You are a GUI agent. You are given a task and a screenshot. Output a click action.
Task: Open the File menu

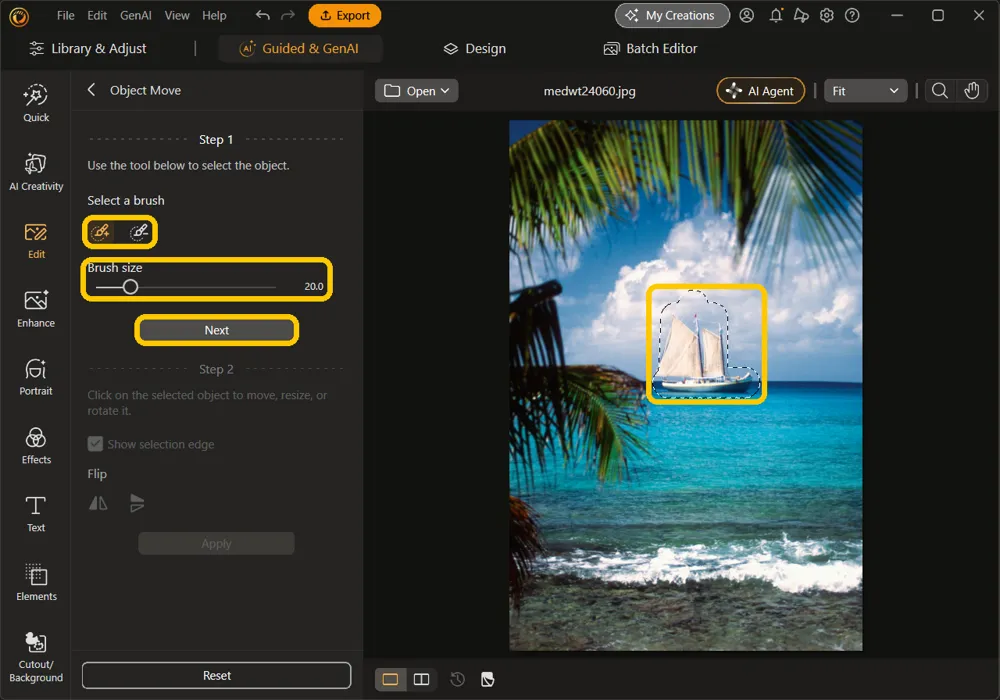tap(65, 15)
